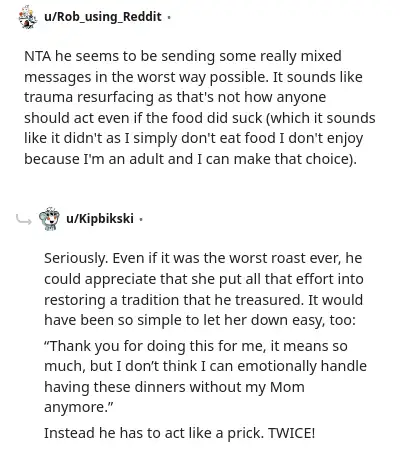The image size is (400, 469).
Task: Click the word 'Mom' in the quote
Action: (287, 387)
